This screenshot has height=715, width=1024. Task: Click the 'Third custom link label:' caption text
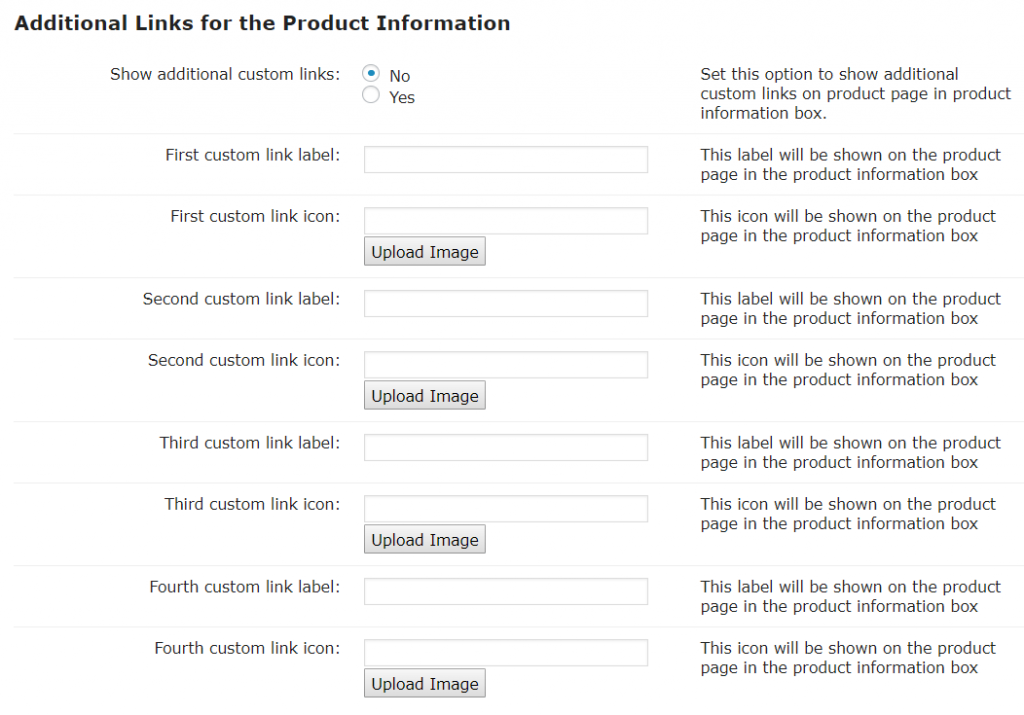249,443
